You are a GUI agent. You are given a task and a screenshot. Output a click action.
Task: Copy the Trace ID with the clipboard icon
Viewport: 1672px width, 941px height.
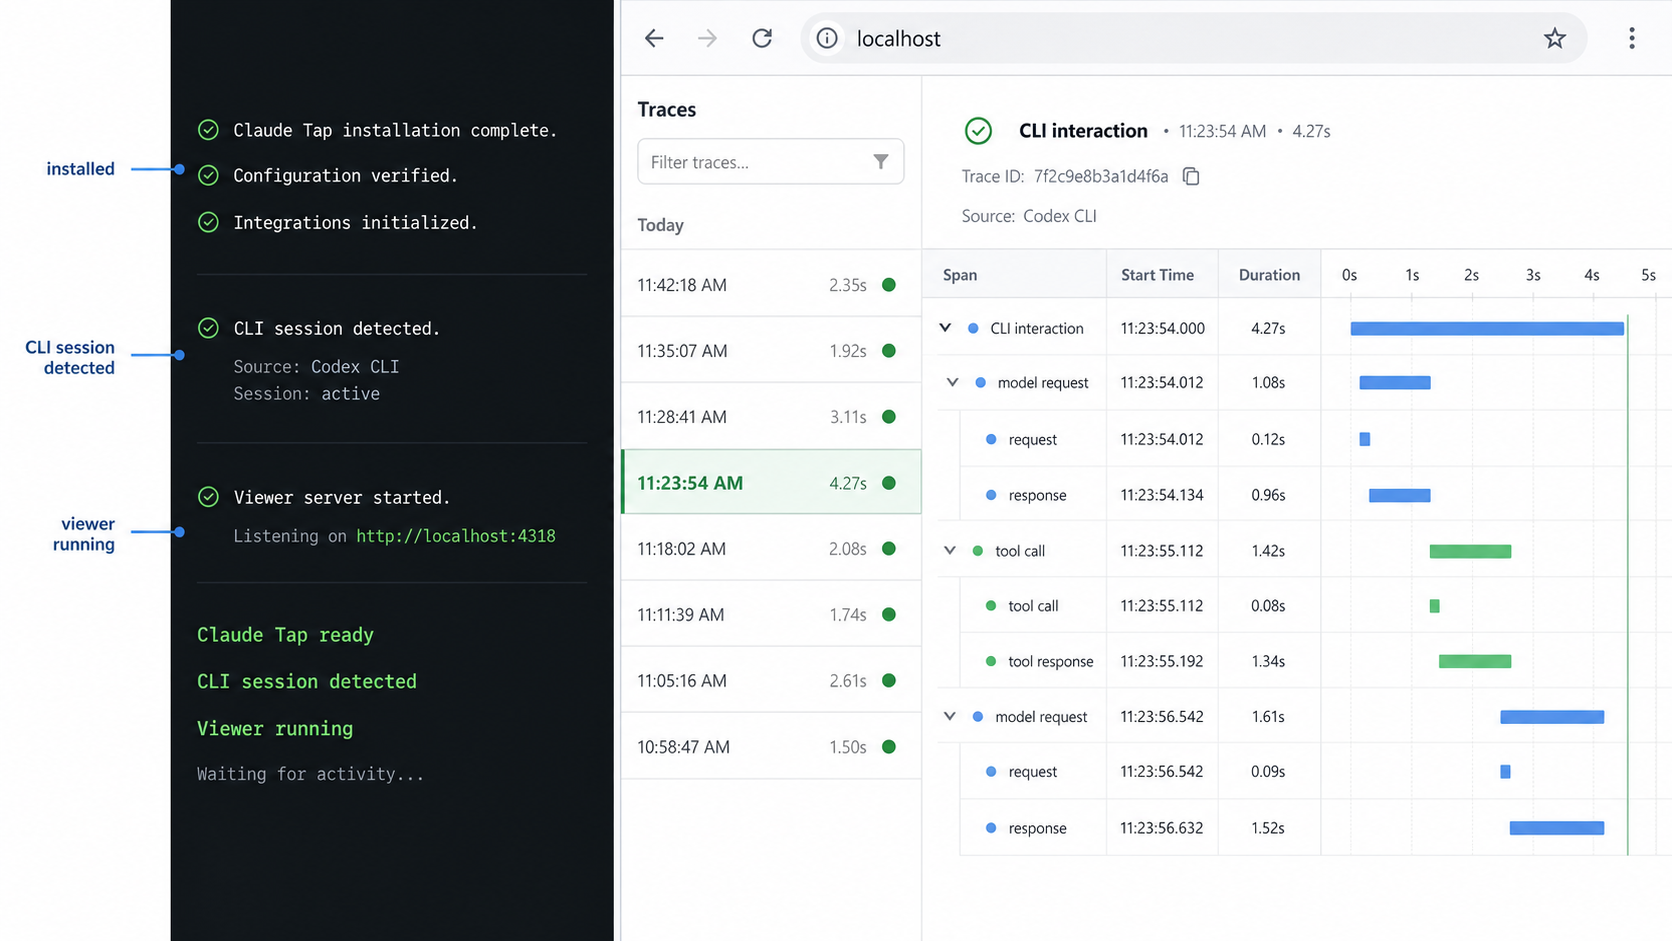1191,176
